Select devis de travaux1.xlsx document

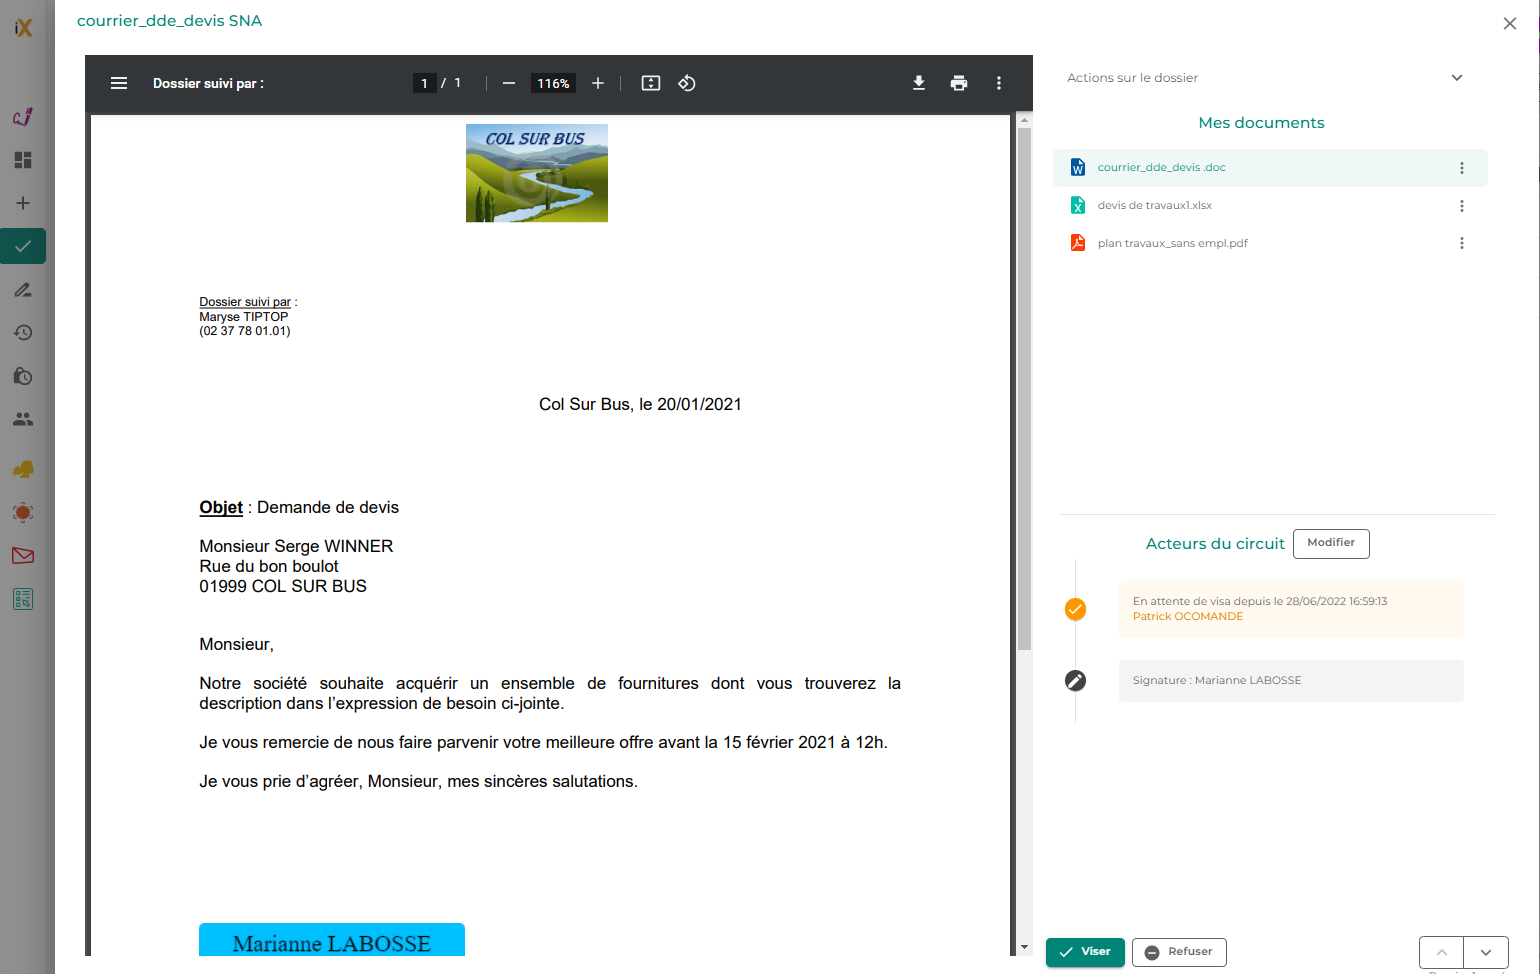point(1270,206)
